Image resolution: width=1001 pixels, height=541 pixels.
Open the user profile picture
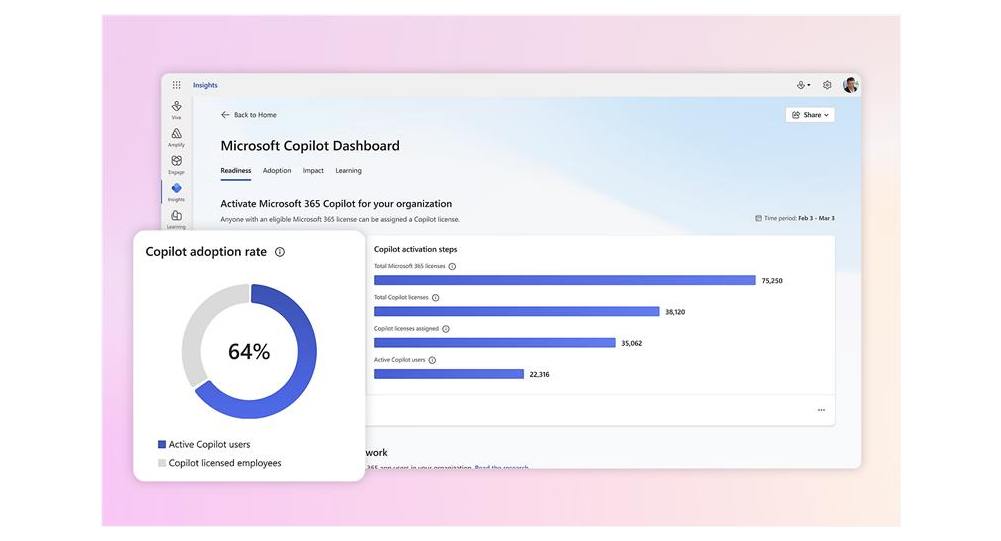850,85
